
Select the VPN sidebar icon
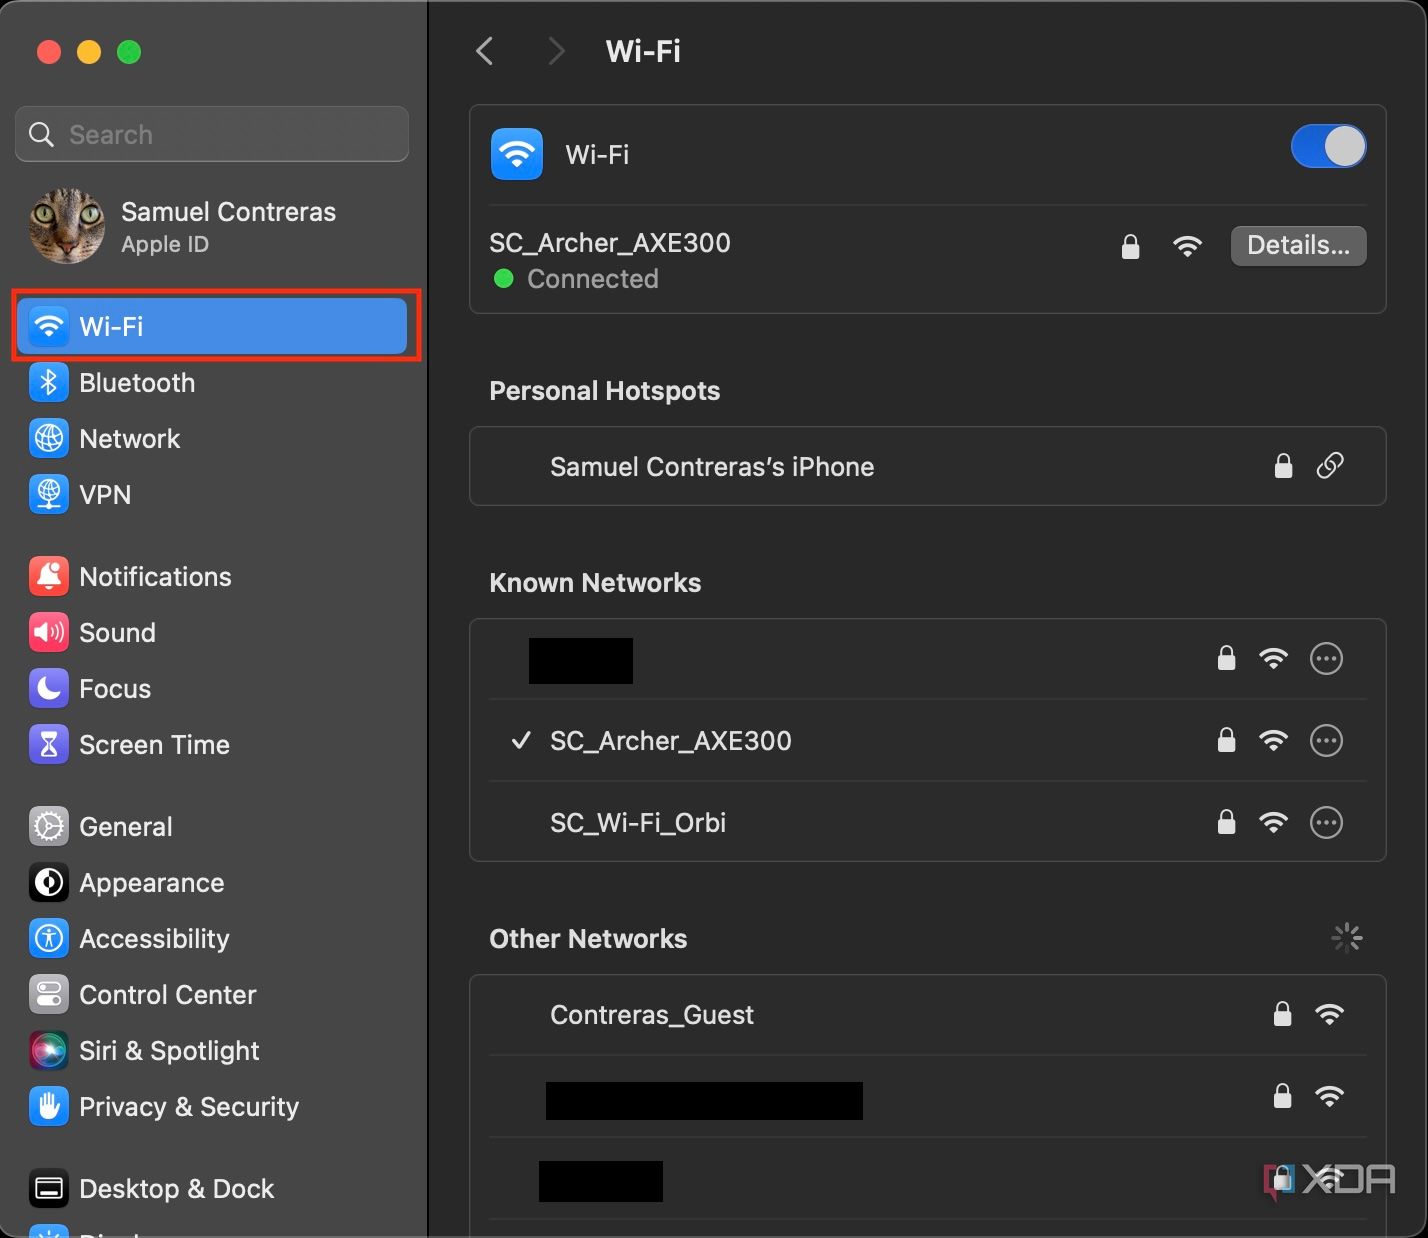105,494
